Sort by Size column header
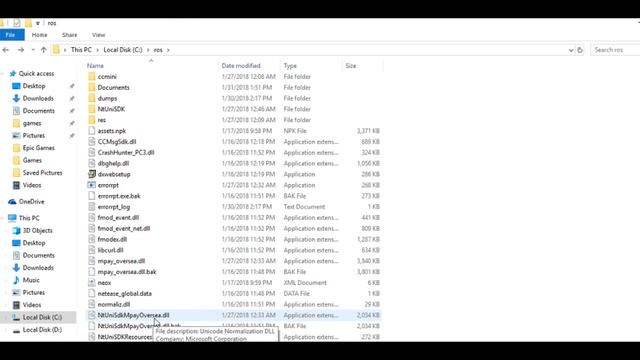 (x=351, y=66)
